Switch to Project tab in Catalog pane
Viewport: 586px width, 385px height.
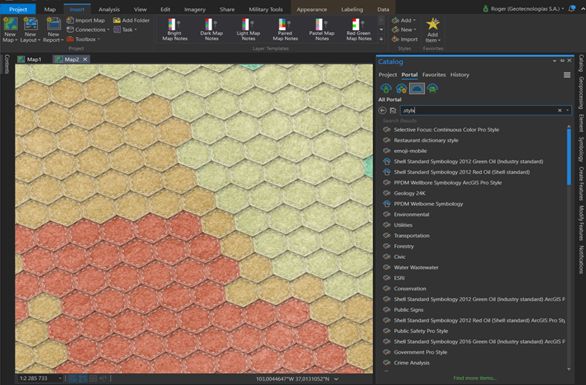[388, 75]
